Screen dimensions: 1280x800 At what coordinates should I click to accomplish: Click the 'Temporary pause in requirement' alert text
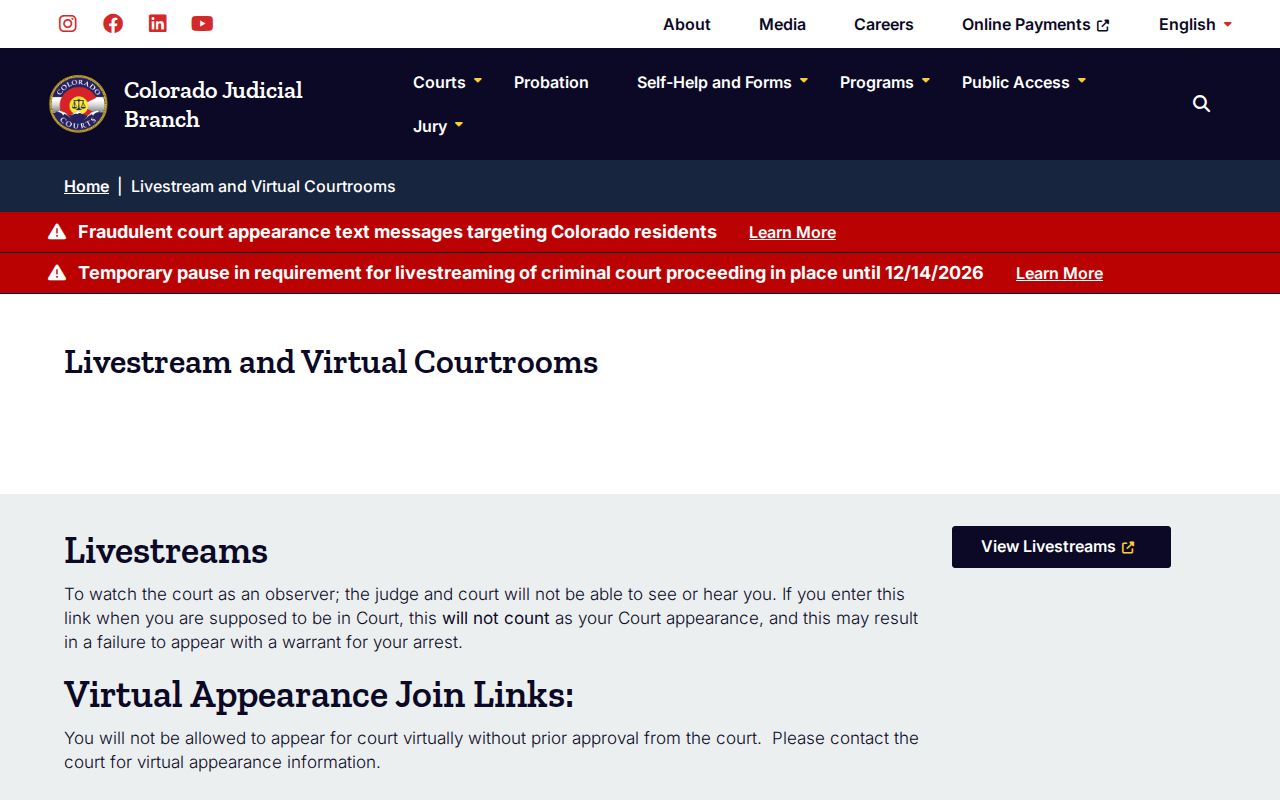coord(531,273)
